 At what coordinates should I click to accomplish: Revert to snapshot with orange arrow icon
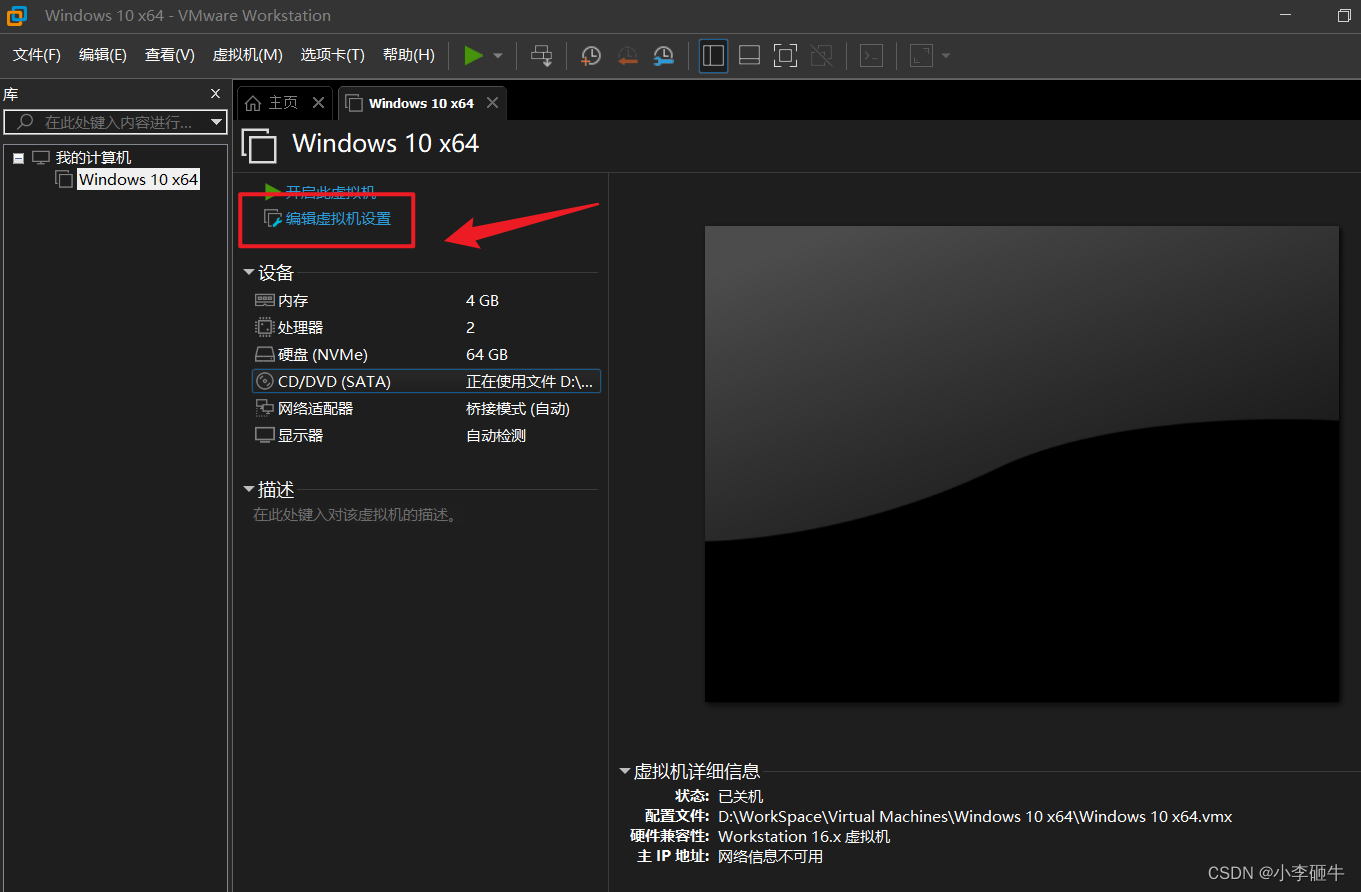[x=628, y=56]
